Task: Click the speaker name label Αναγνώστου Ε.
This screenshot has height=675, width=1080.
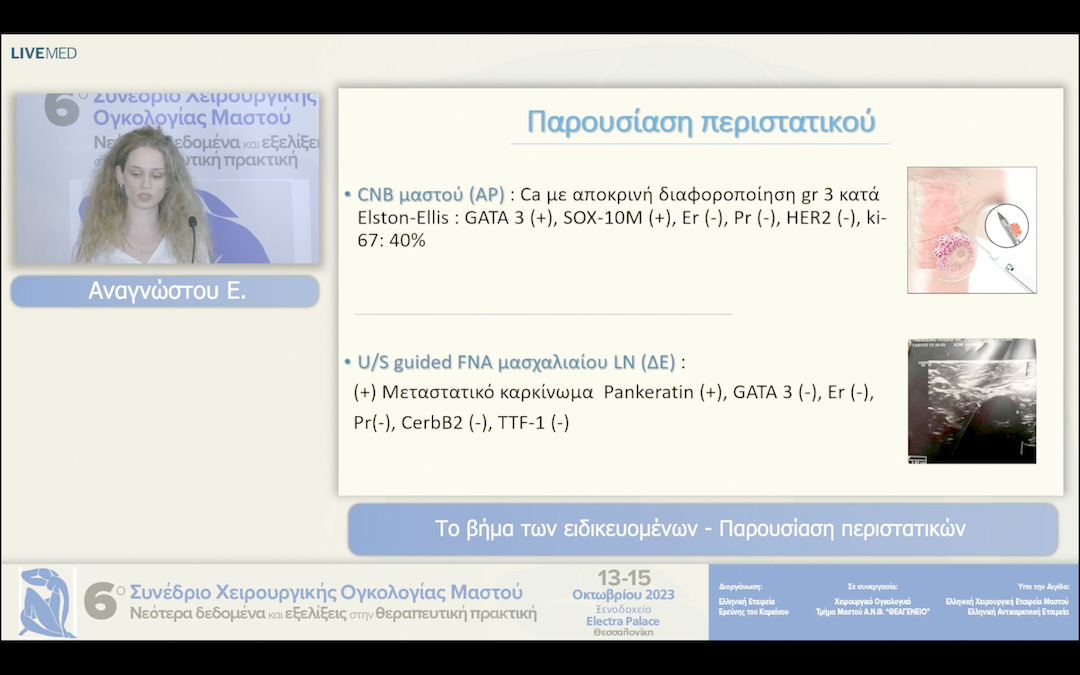Action: point(165,292)
